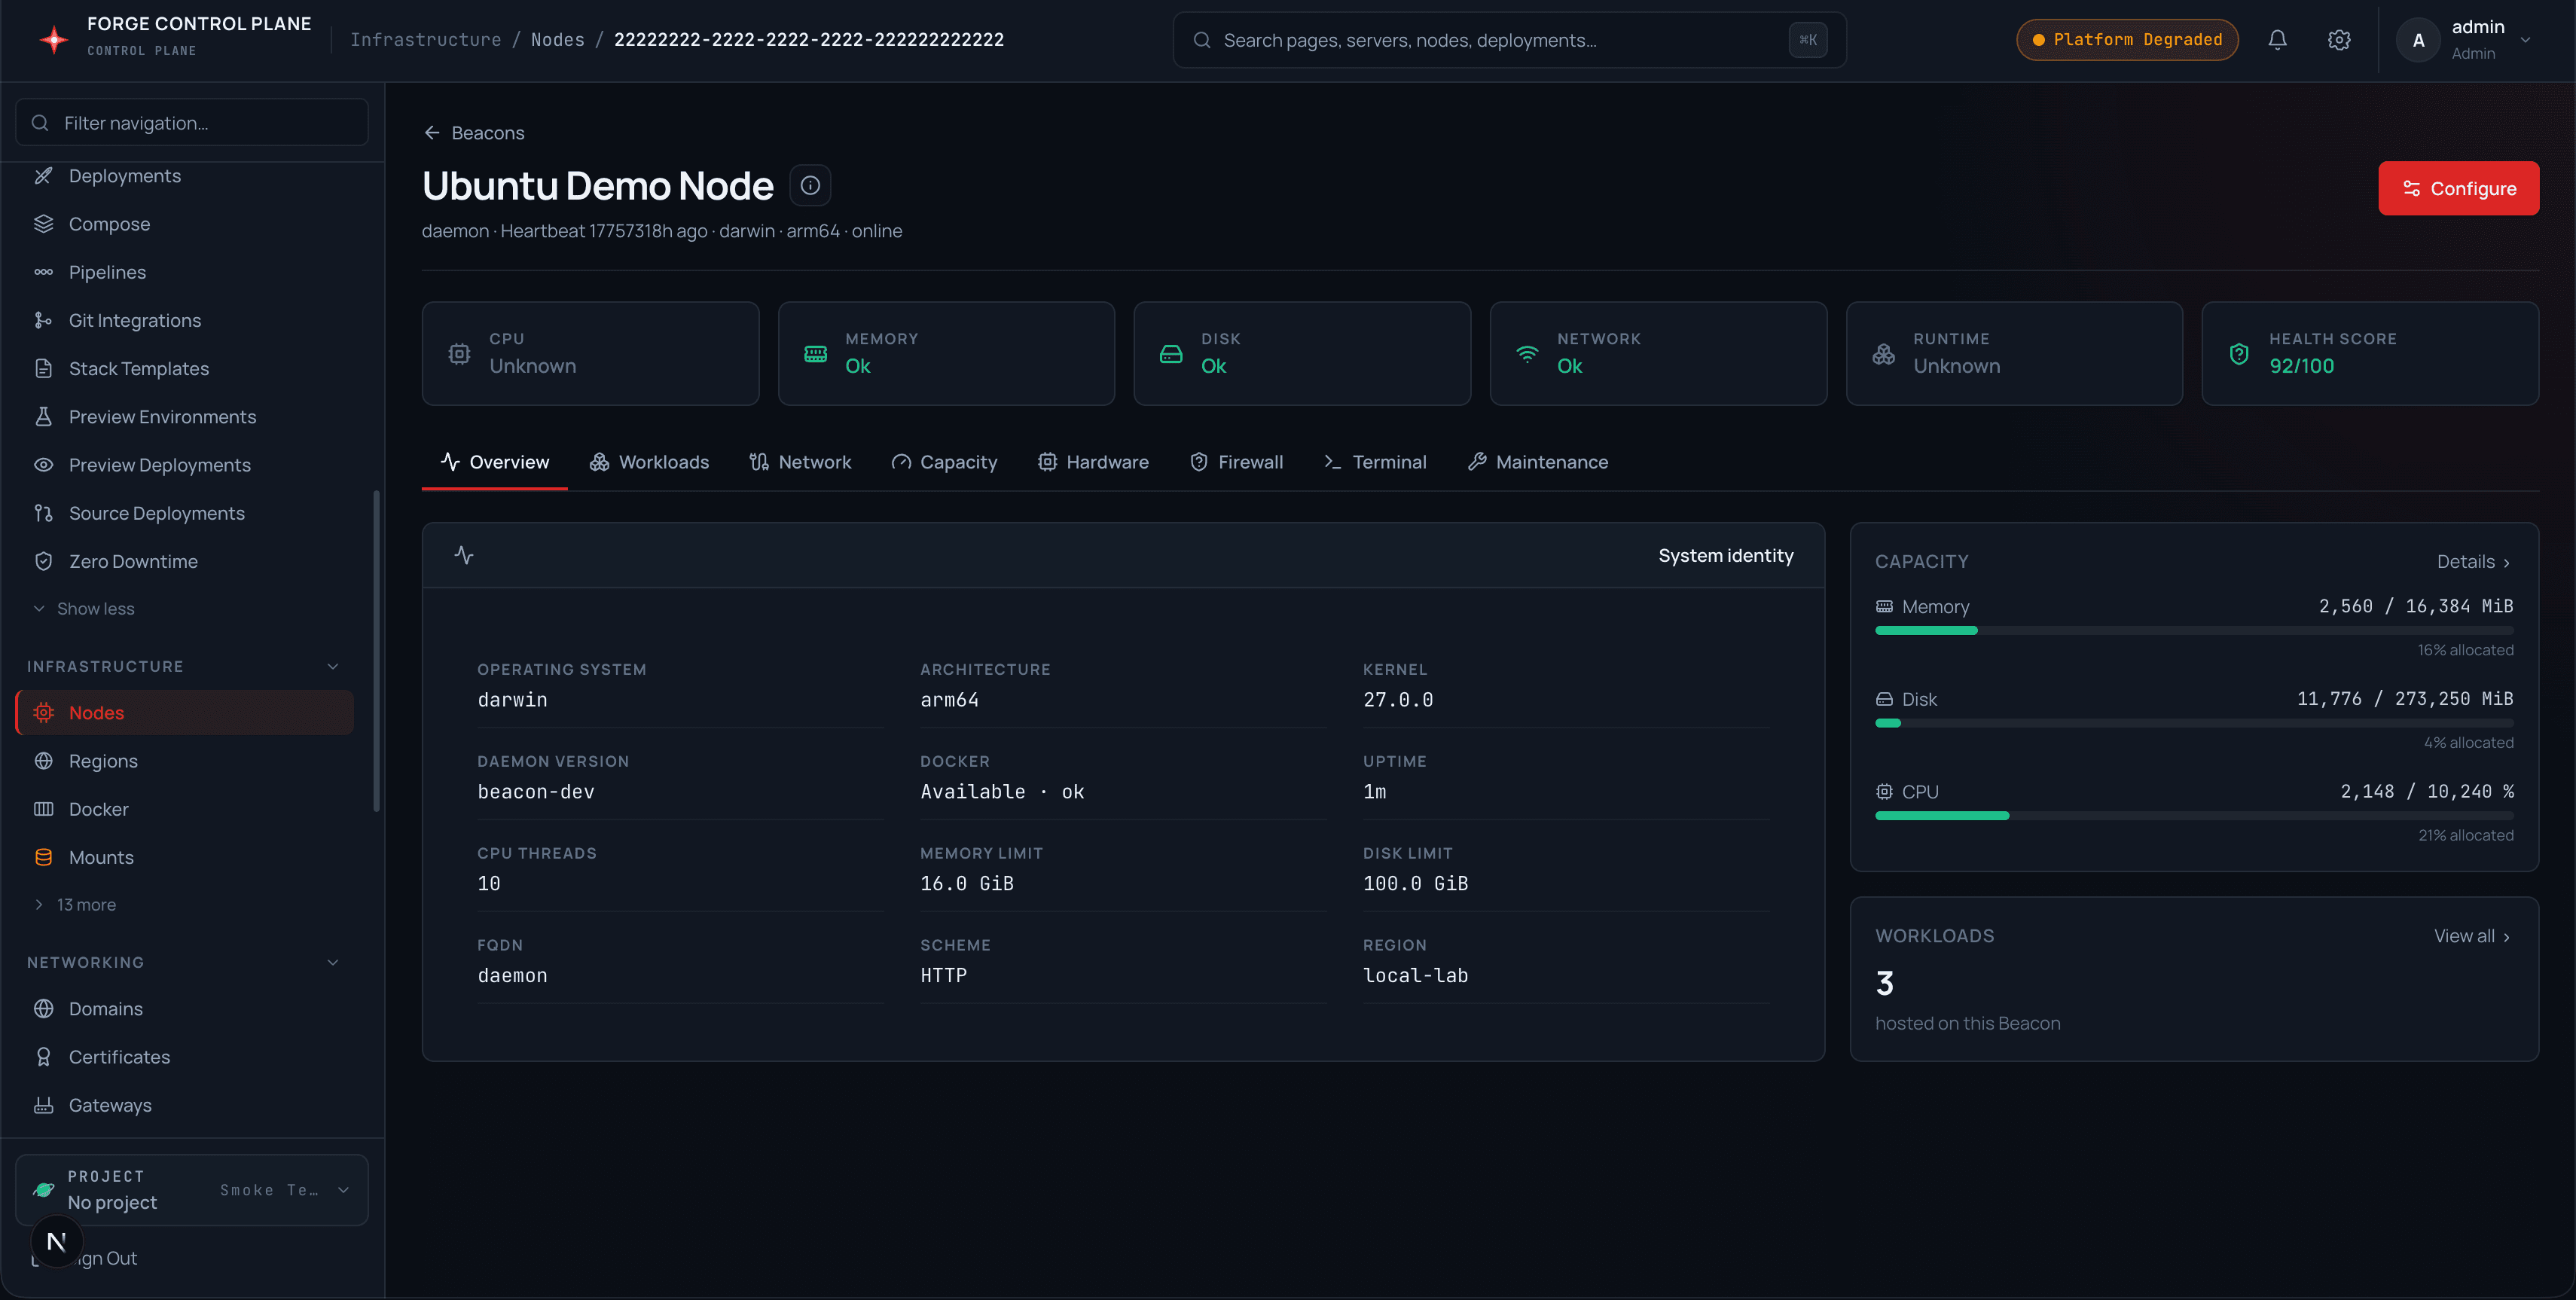Click the sidebar scrollbar
This screenshot has width=2576, height=1300.
tap(376, 650)
